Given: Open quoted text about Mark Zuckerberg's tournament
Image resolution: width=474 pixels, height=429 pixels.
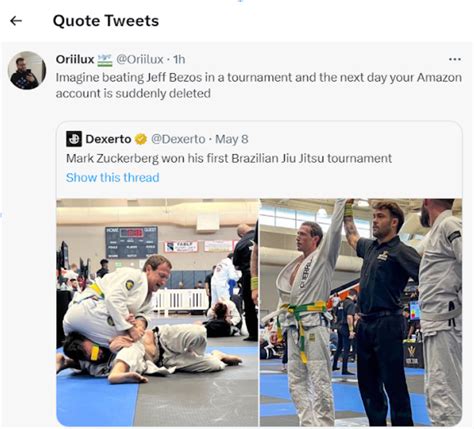Looking at the screenshot, I should point(229,158).
